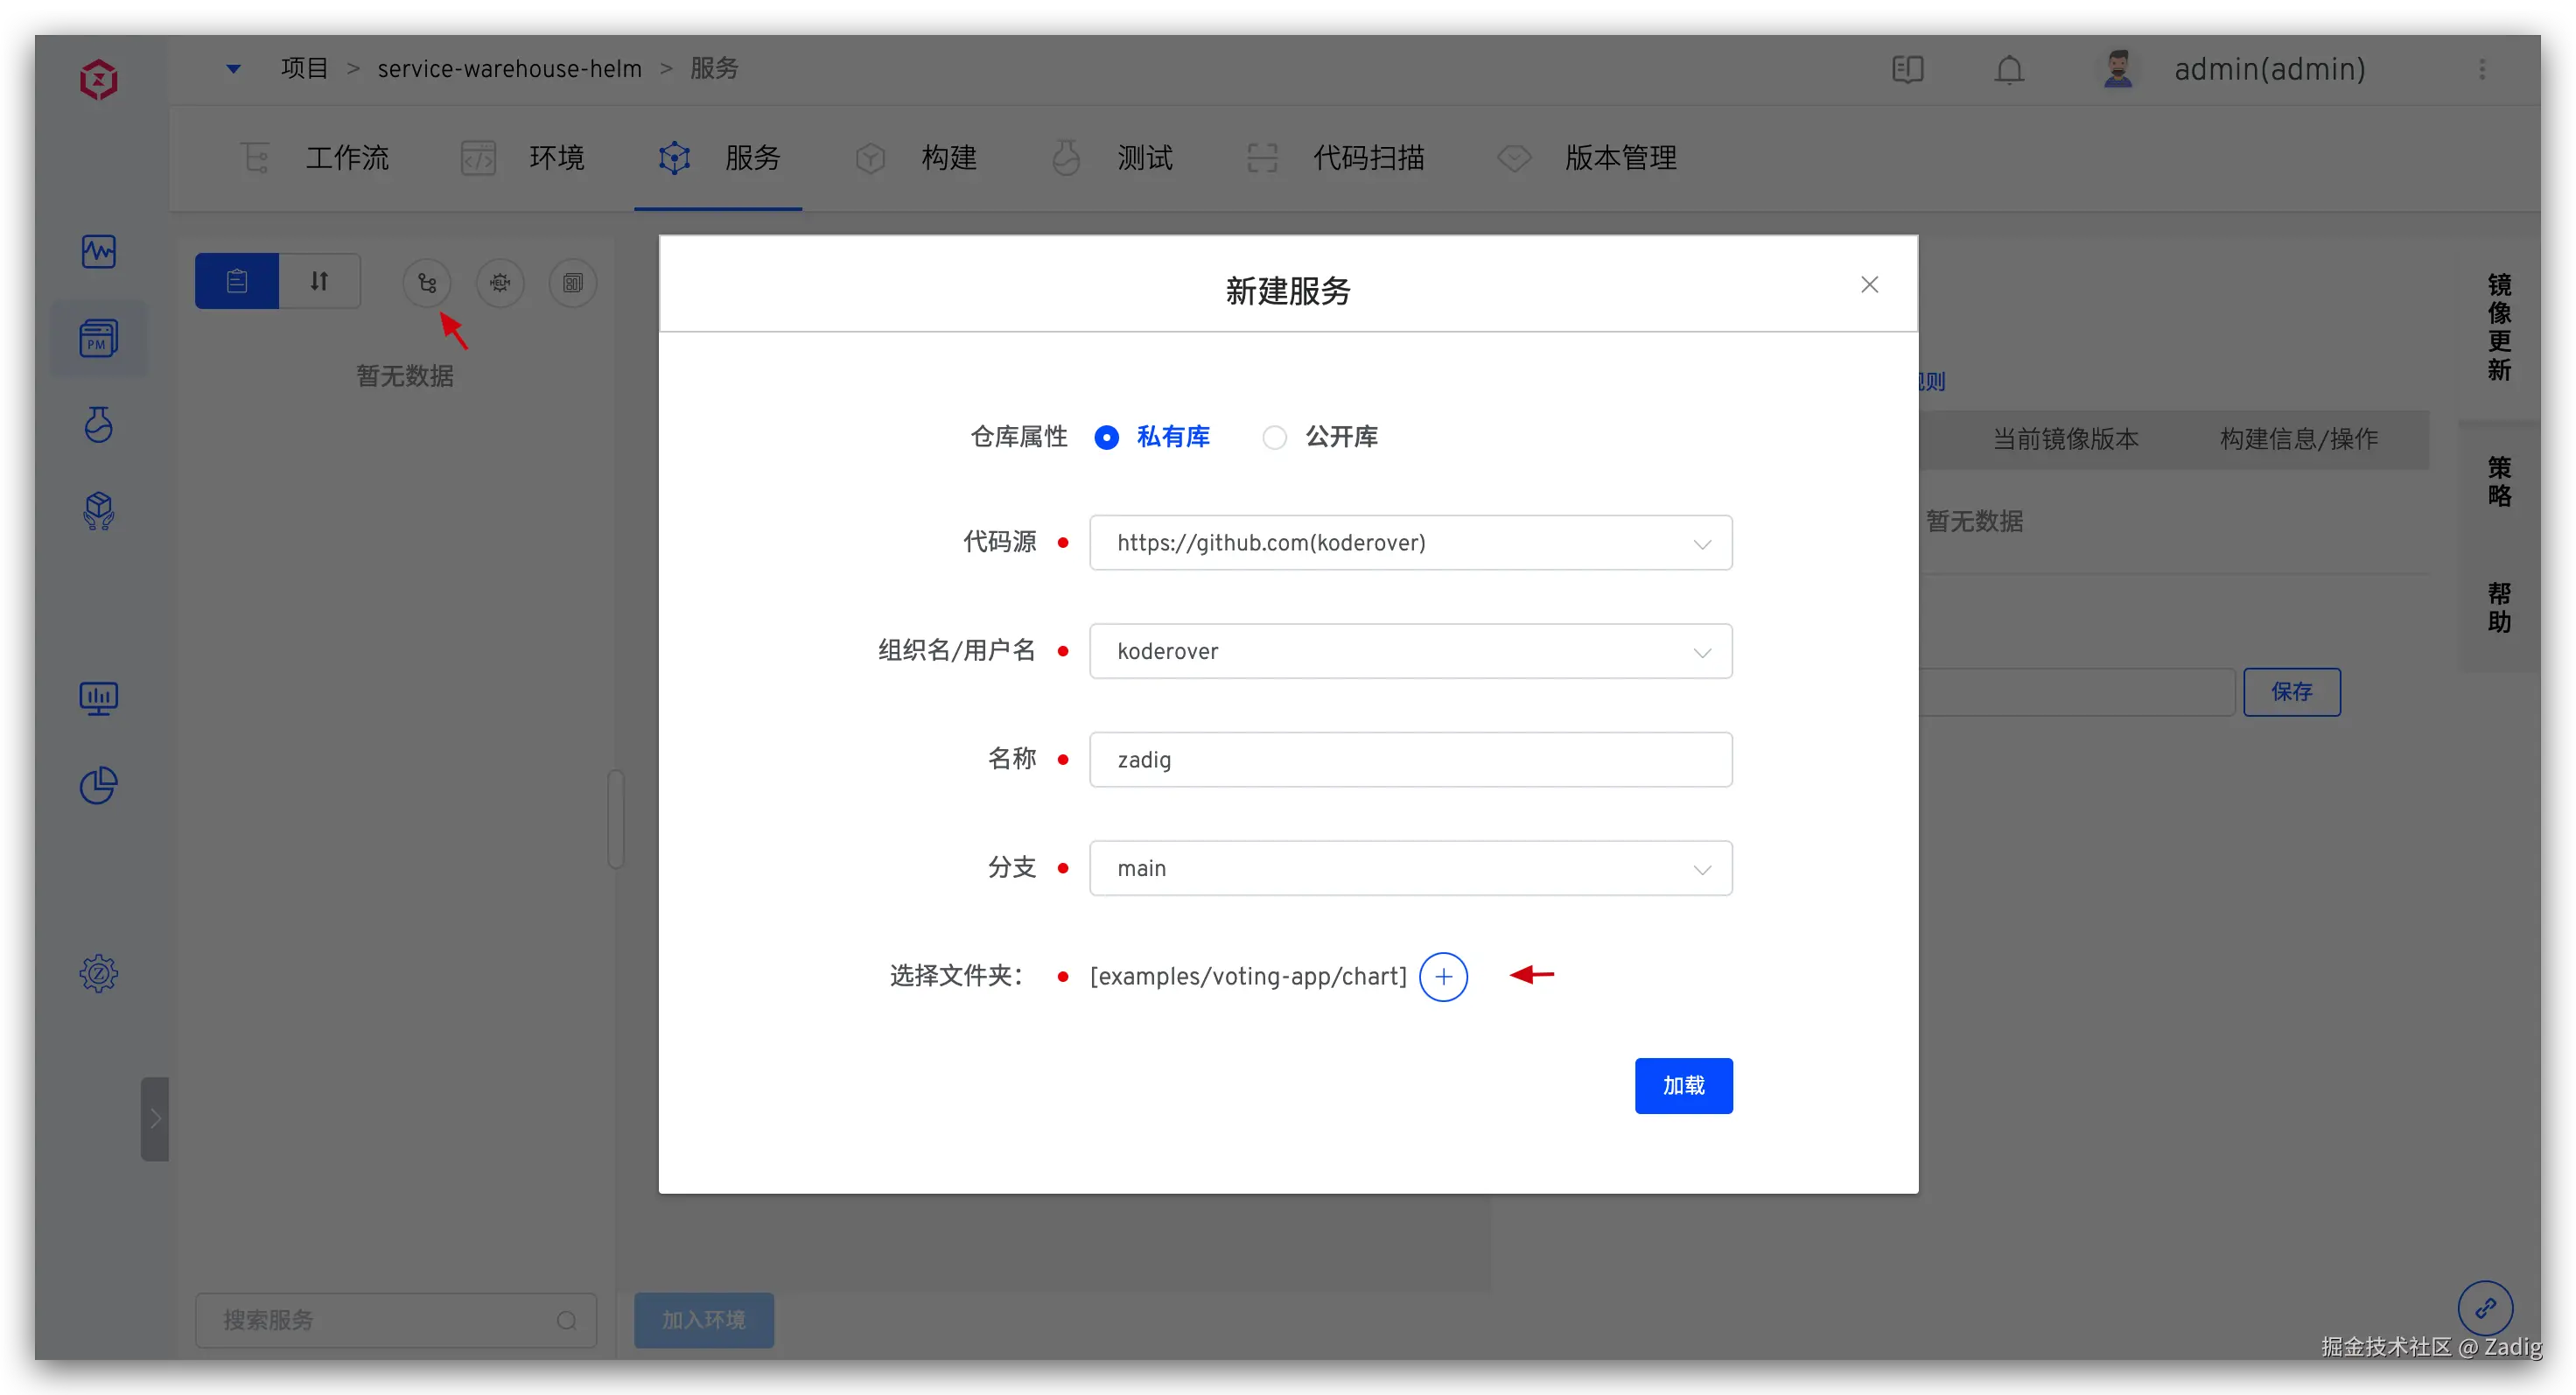This screenshot has height=1395, width=2576.
Task: Open the data dashboard monitor sidebar icon
Action: [x=98, y=698]
